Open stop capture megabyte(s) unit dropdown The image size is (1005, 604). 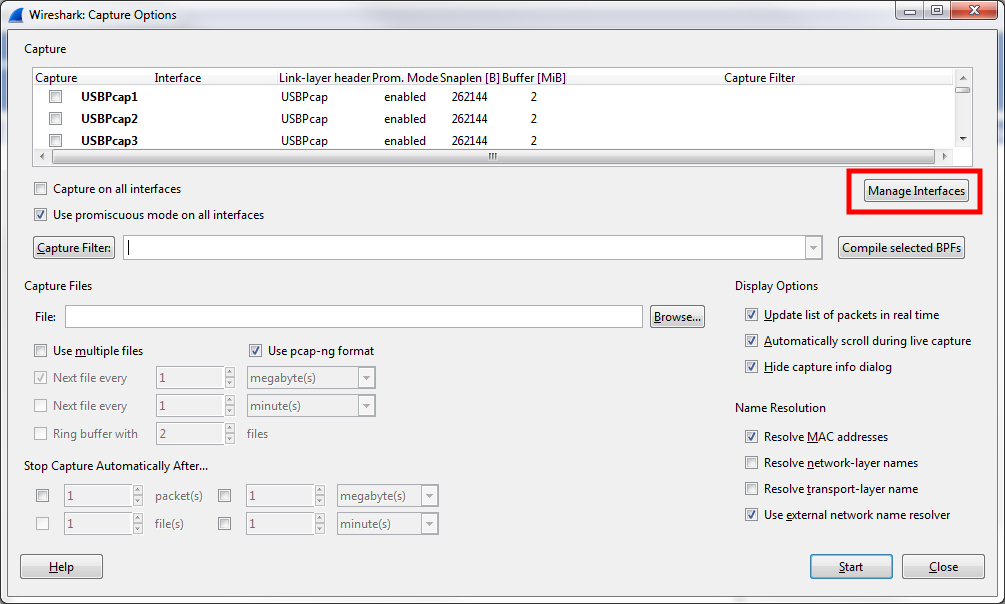pos(429,496)
